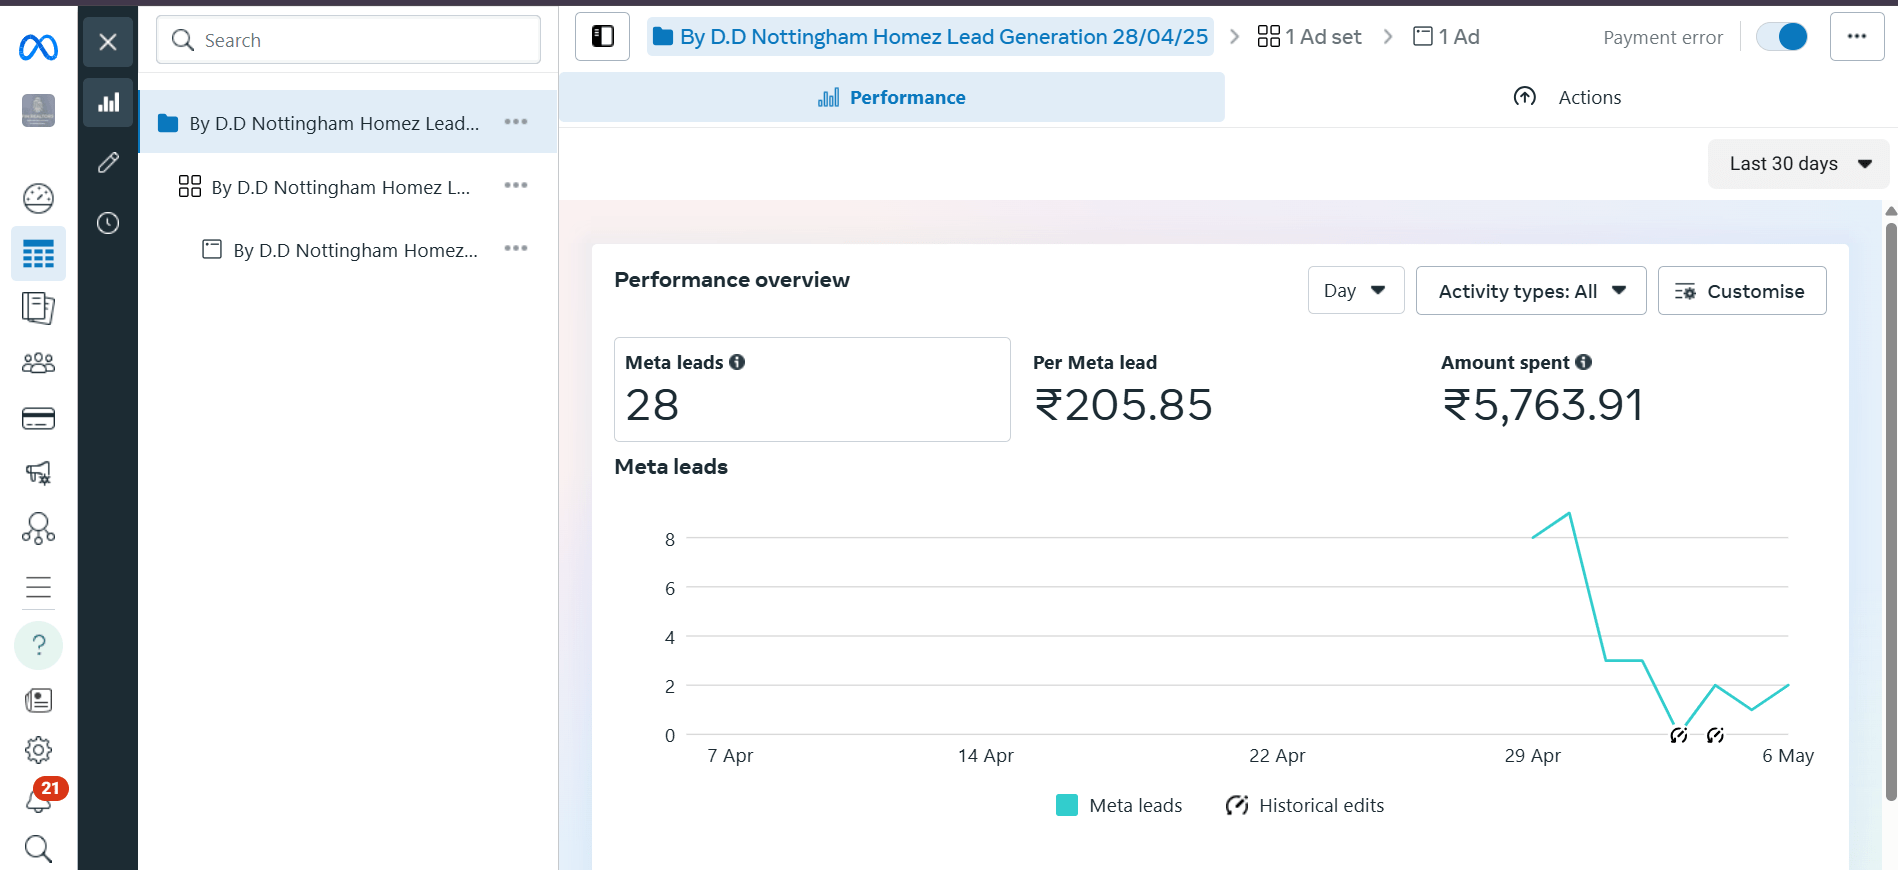Open news feed icon in sidebar
The width and height of the screenshot is (1898, 870).
pos(38,700)
